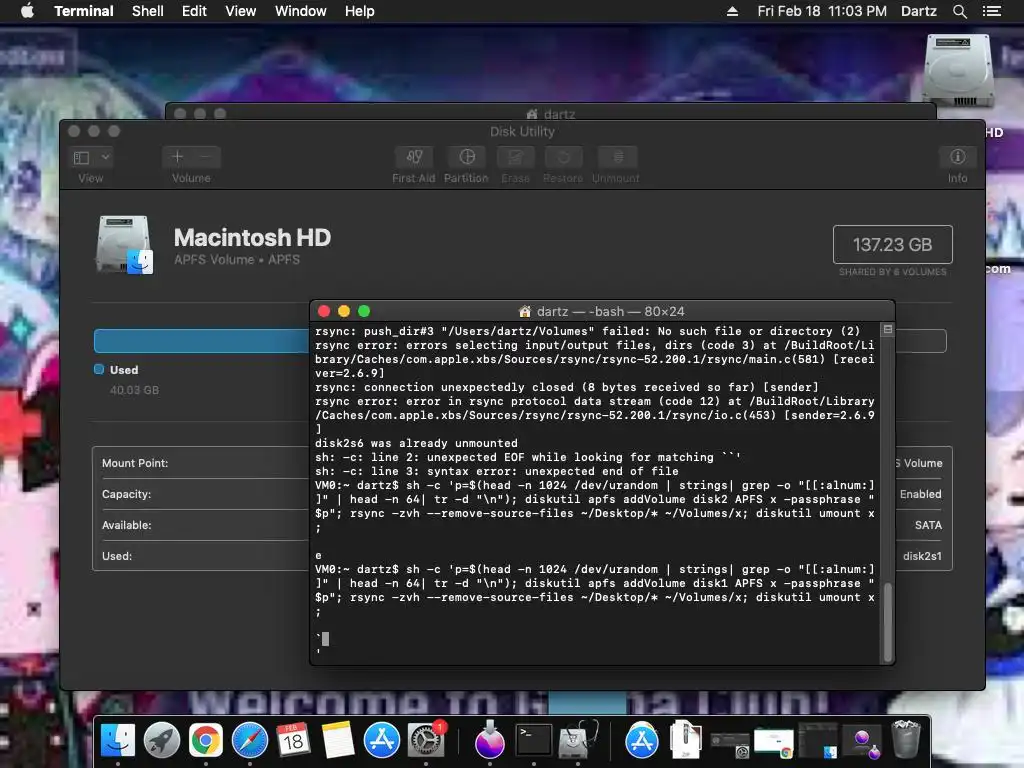Launch Launchpad from the Dock

(x=161, y=741)
